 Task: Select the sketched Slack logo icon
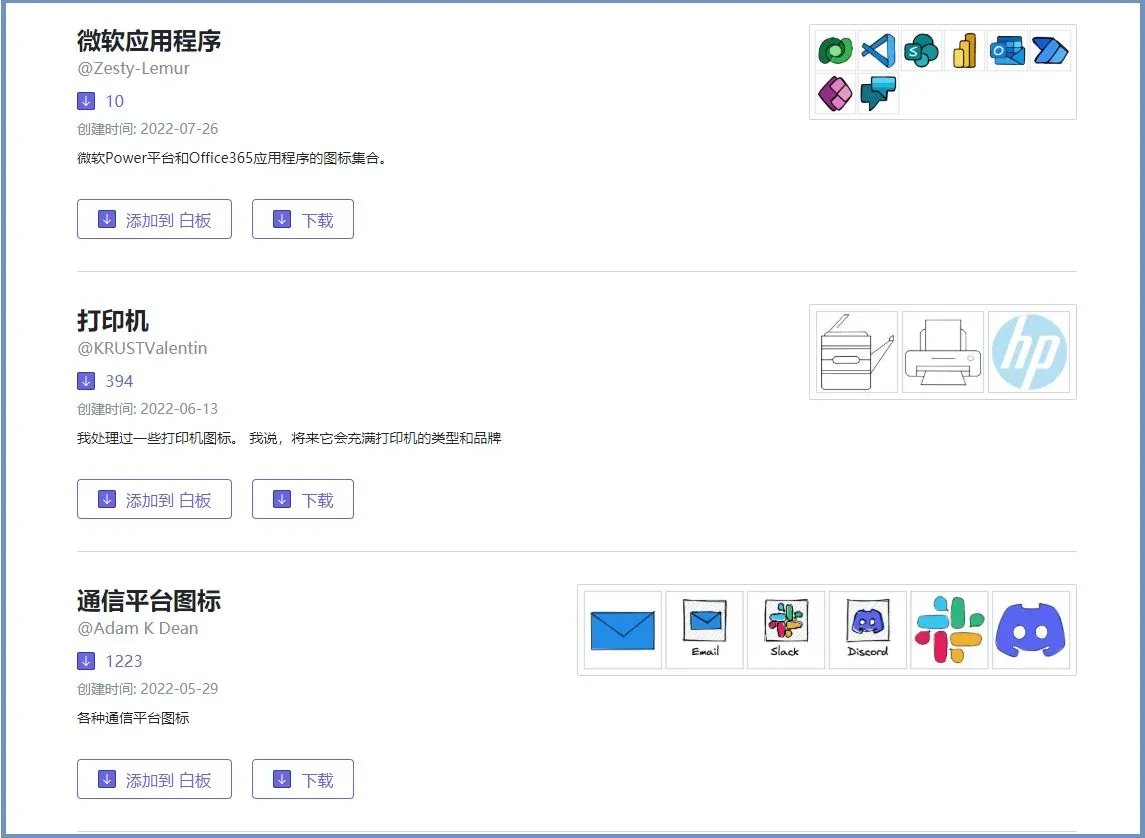(786, 625)
